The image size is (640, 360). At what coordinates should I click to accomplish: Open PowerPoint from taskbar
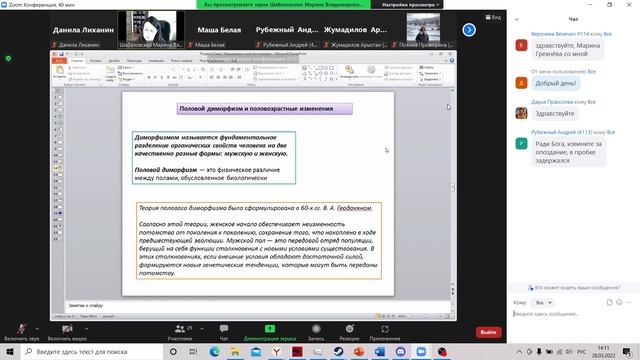pos(359,351)
